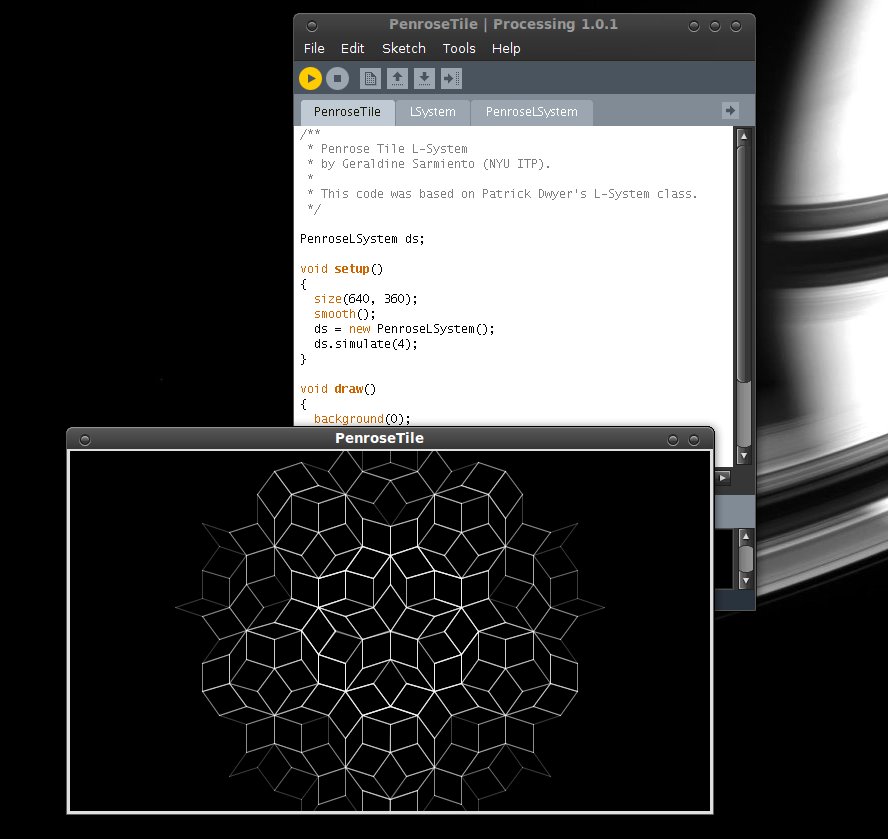Open the Edit menu
This screenshot has height=839, width=888.
coord(352,49)
